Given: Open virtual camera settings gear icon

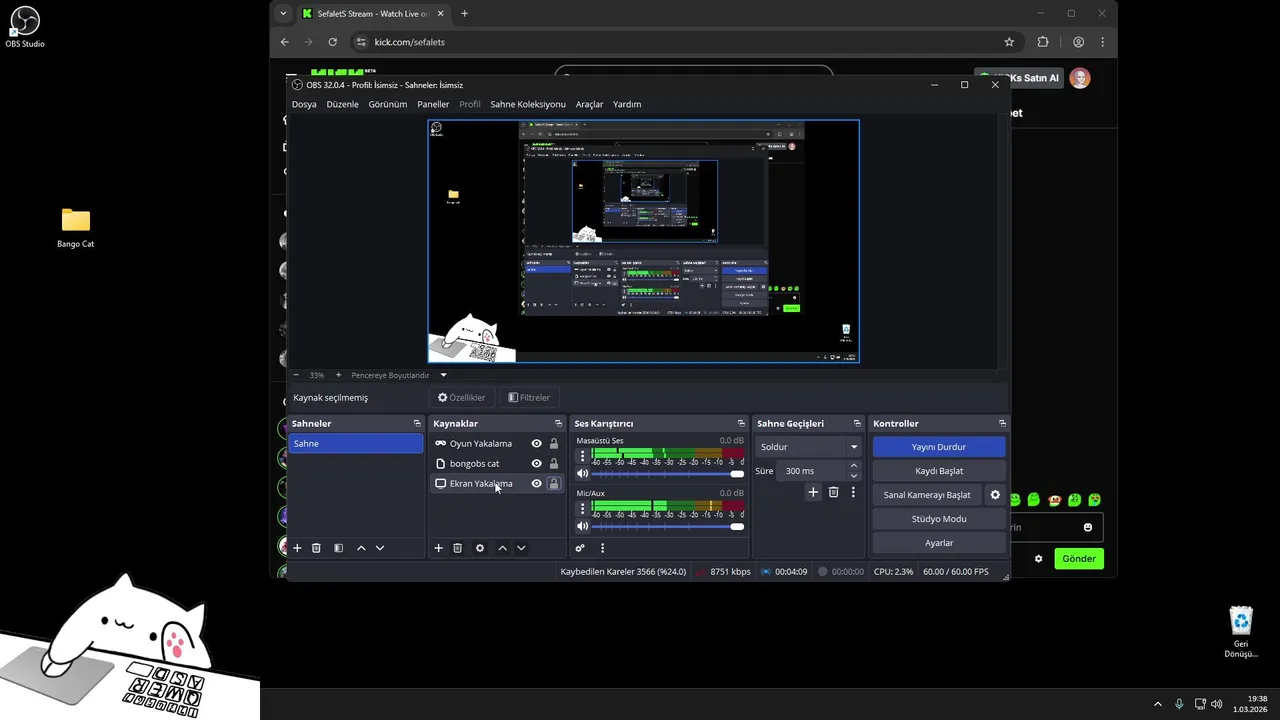Looking at the screenshot, I should (x=995, y=495).
